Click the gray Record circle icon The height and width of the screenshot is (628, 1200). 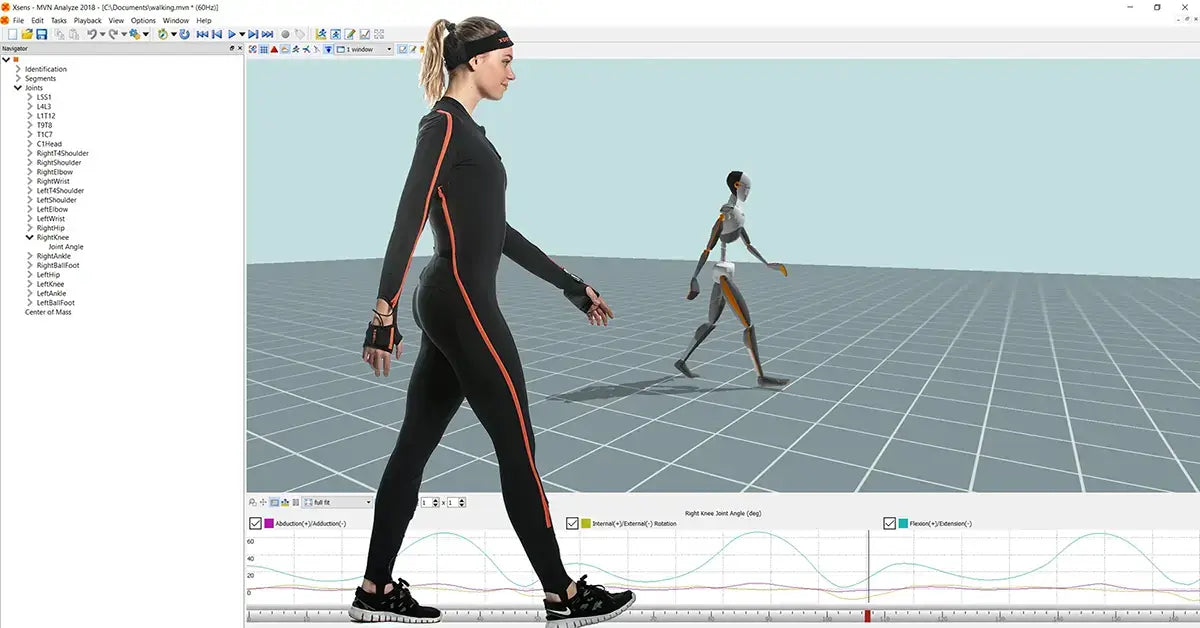click(x=285, y=34)
